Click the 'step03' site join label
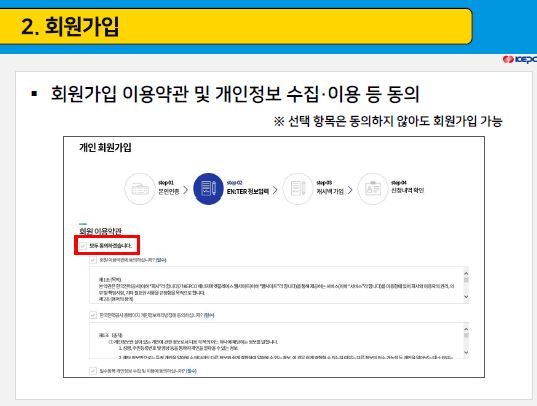537x406 pixels. [330, 187]
